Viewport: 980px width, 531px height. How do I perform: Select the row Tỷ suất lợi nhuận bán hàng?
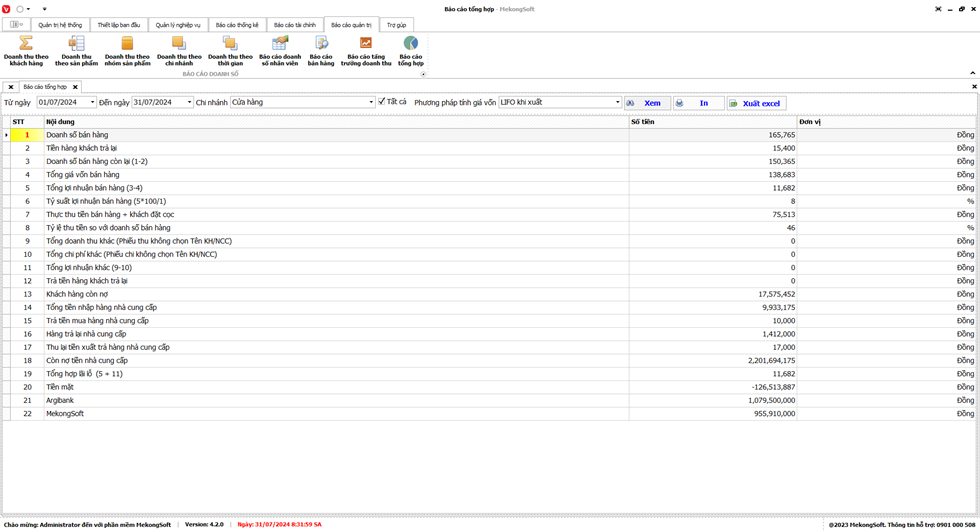(489, 201)
